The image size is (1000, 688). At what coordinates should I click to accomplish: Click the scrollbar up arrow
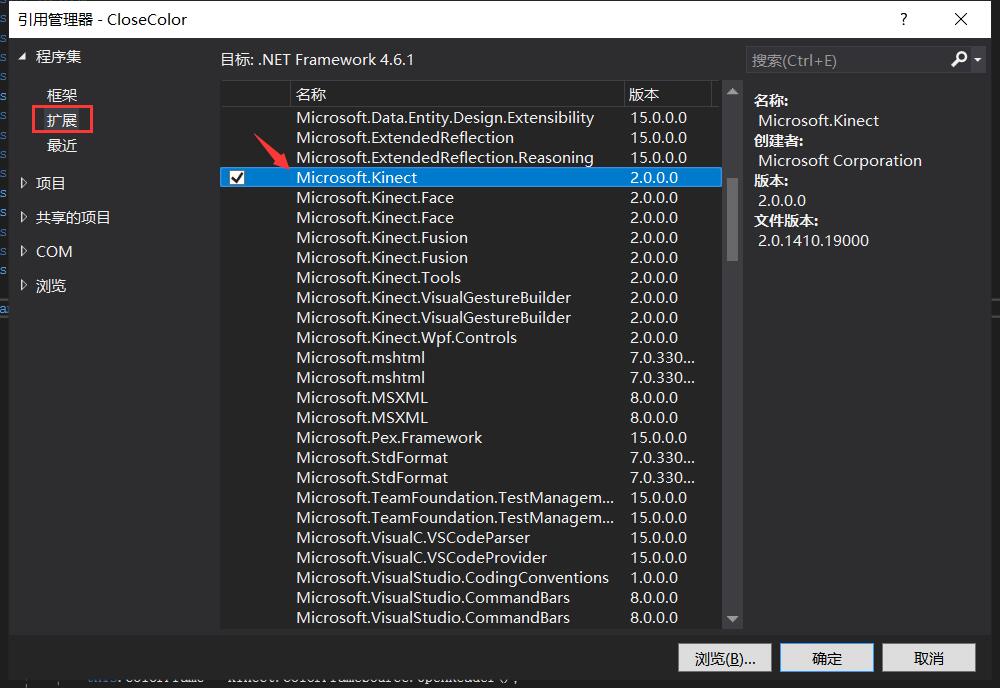coord(732,92)
